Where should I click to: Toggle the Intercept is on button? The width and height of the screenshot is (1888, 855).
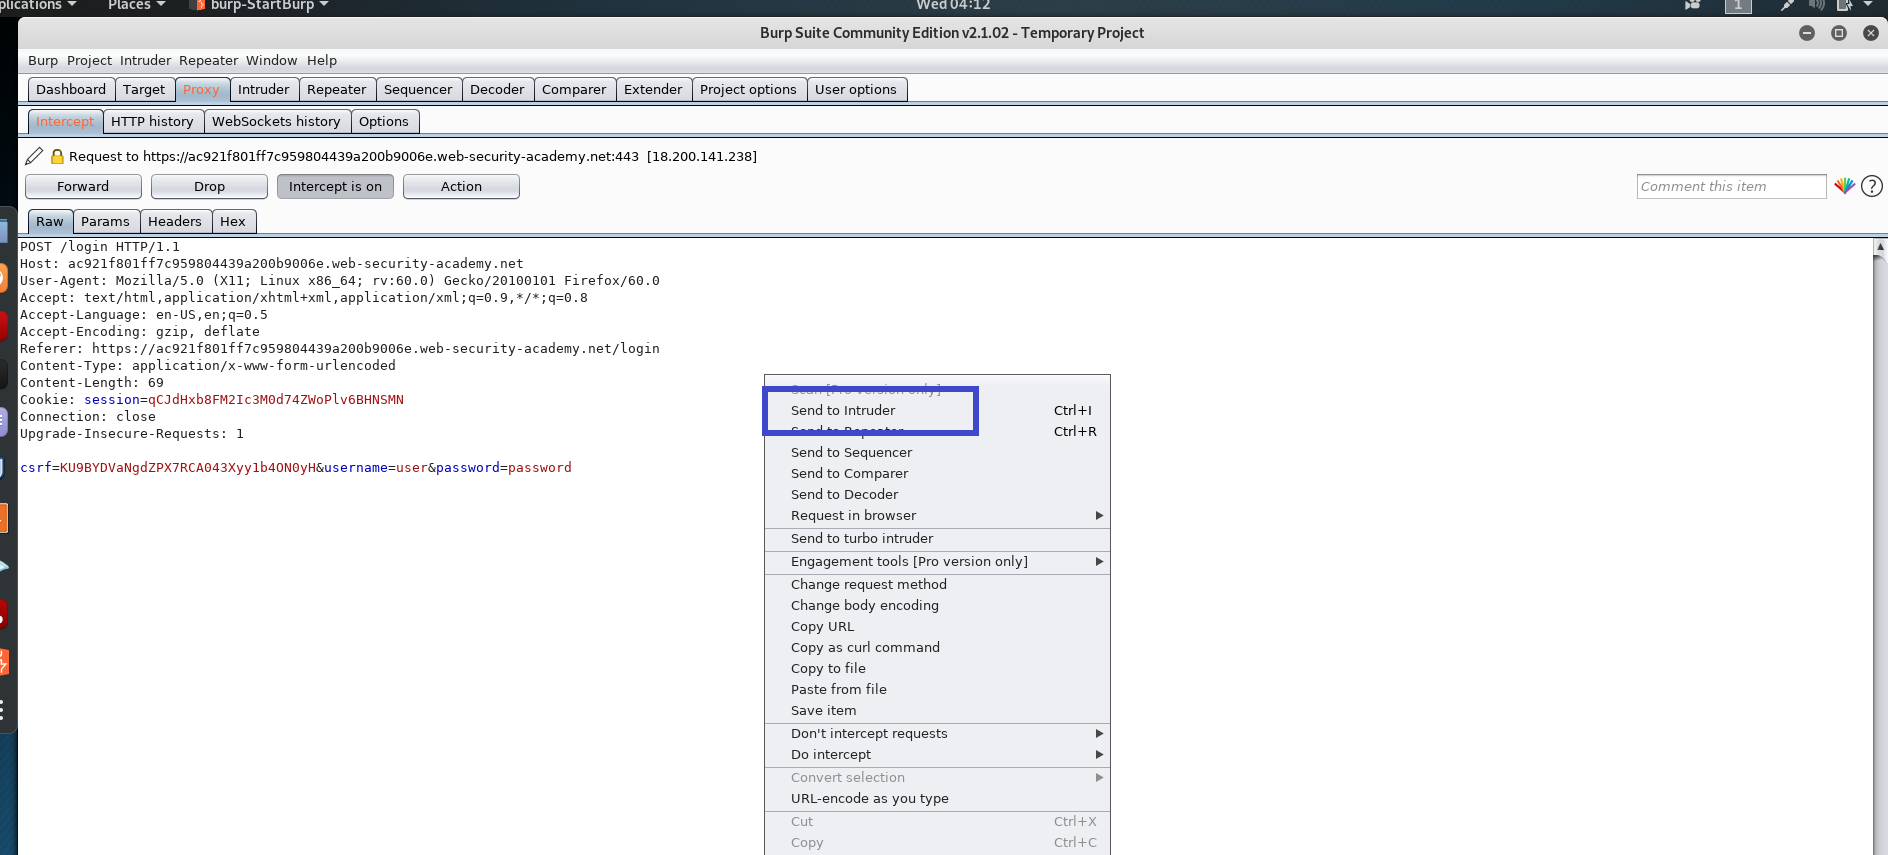pos(335,187)
